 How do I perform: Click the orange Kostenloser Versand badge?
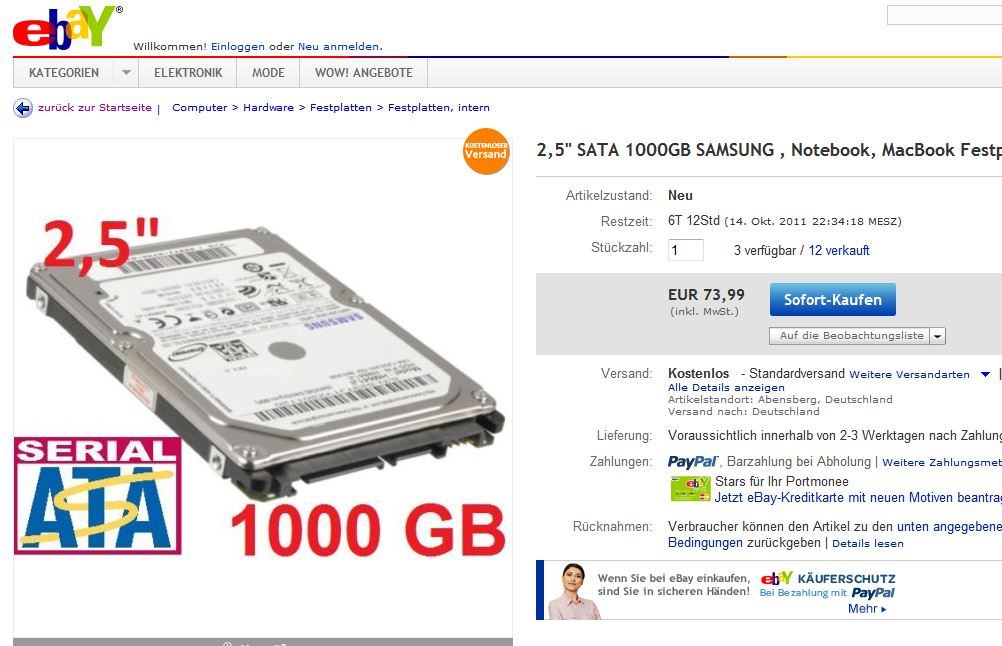coord(486,151)
